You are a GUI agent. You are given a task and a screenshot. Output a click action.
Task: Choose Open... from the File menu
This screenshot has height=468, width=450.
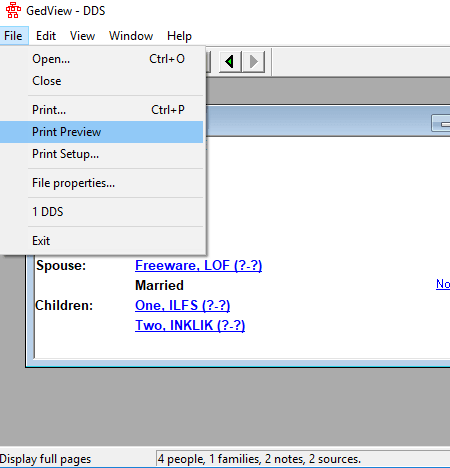(x=102, y=59)
